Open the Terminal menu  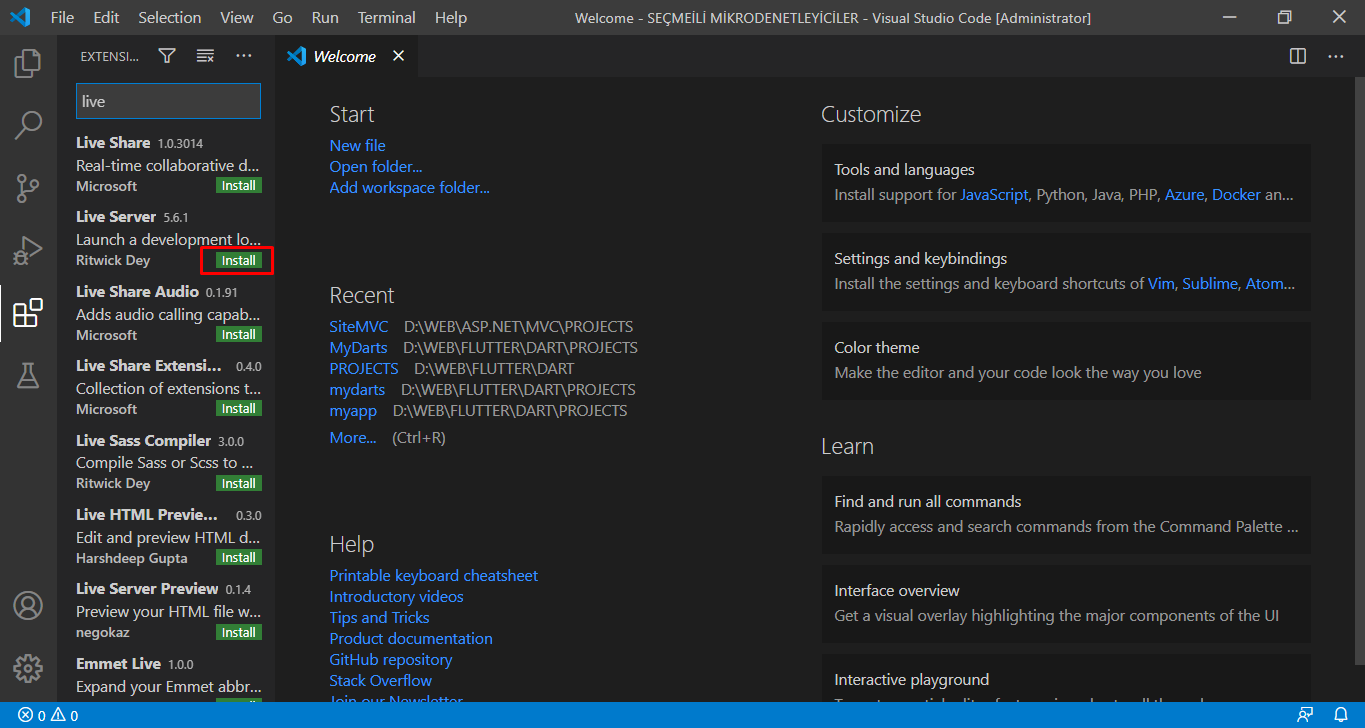coord(387,18)
